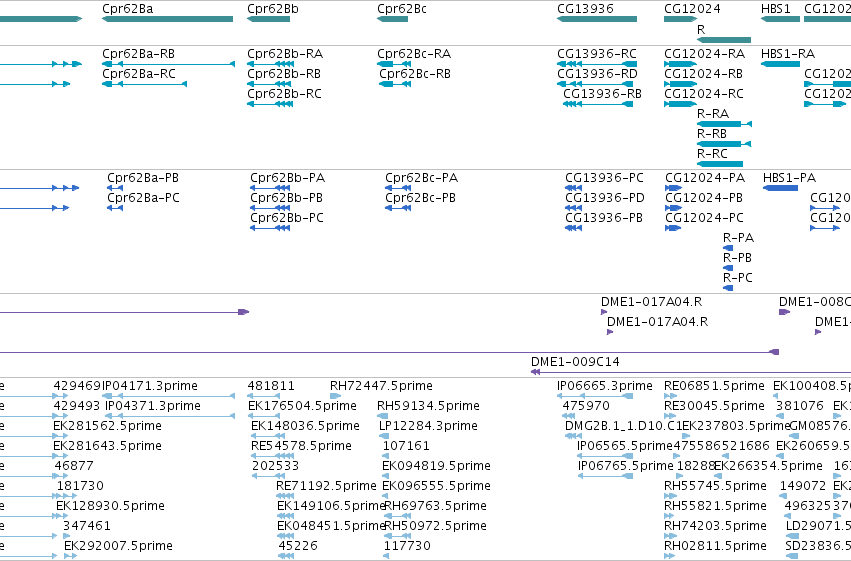Viewport: 851px width, 561px height.
Task: Select transcript Cpr62Bc-RB label
Action: pos(415,74)
